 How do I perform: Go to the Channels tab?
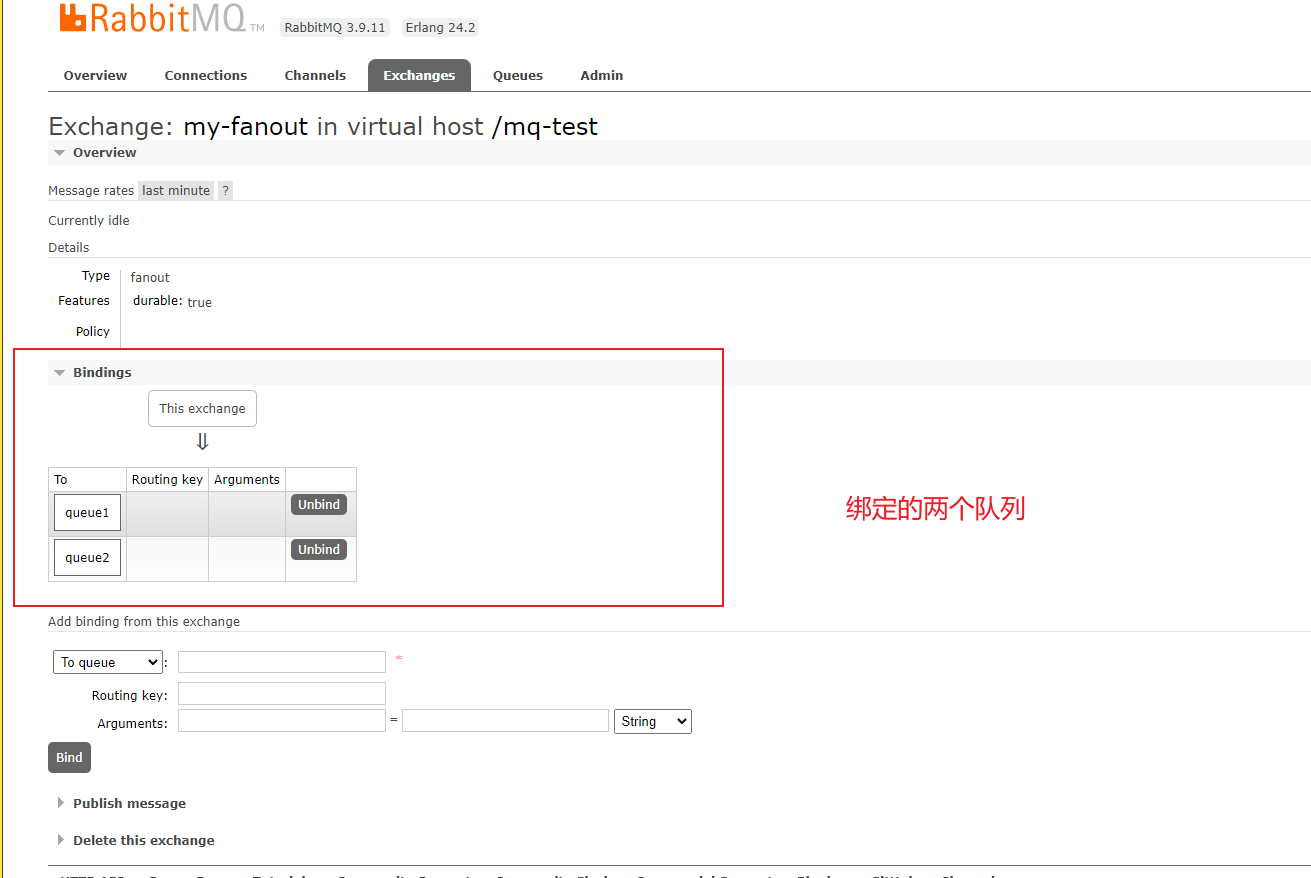click(x=315, y=76)
